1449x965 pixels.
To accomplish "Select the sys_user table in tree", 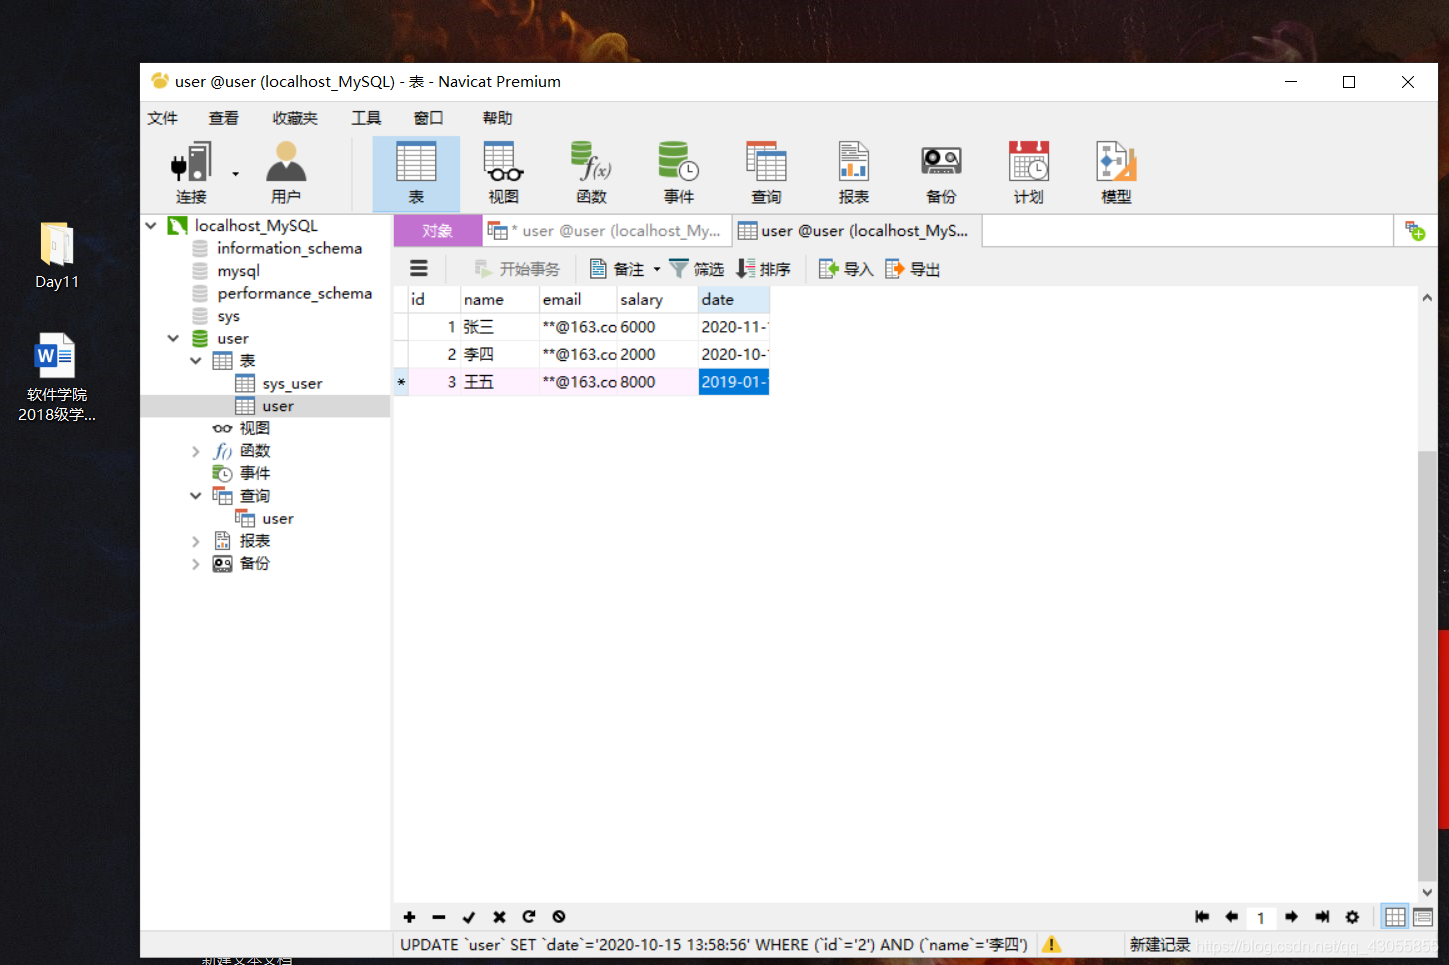I will (x=292, y=383).
